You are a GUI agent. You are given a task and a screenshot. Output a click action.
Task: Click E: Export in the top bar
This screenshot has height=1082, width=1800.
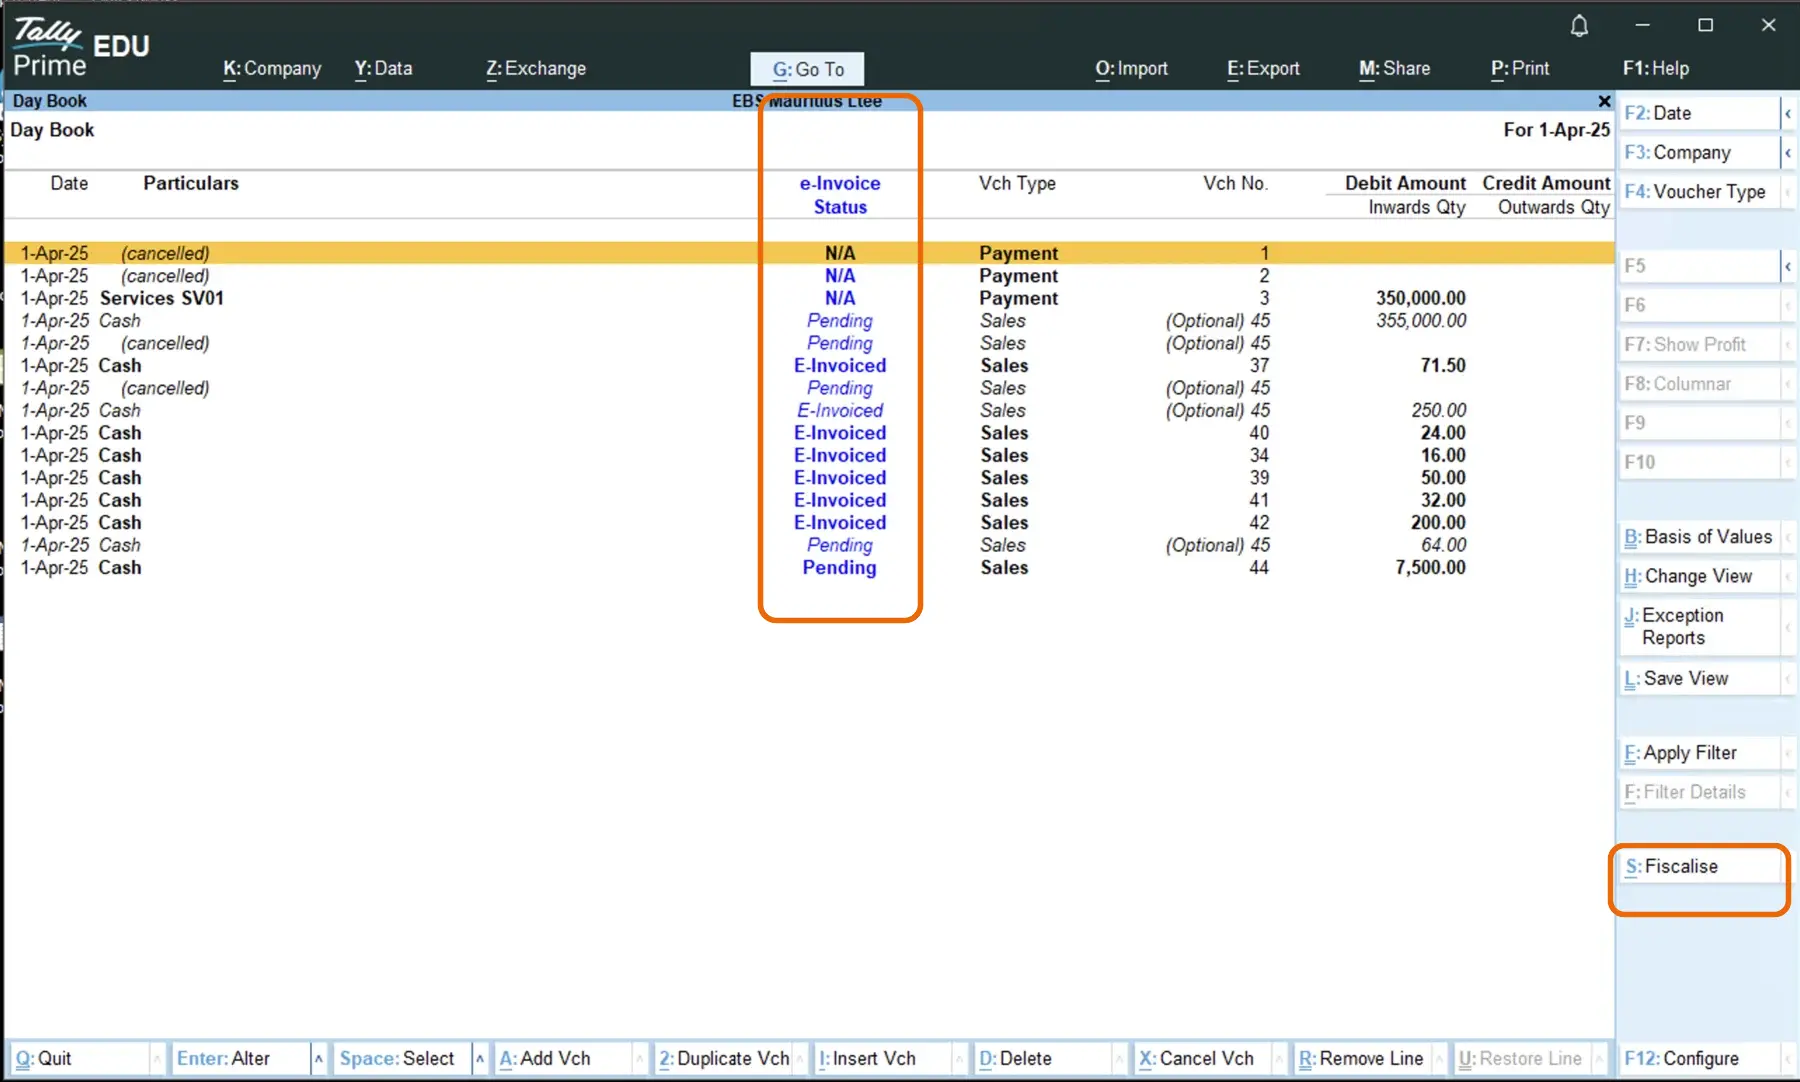pos(1263,68)
